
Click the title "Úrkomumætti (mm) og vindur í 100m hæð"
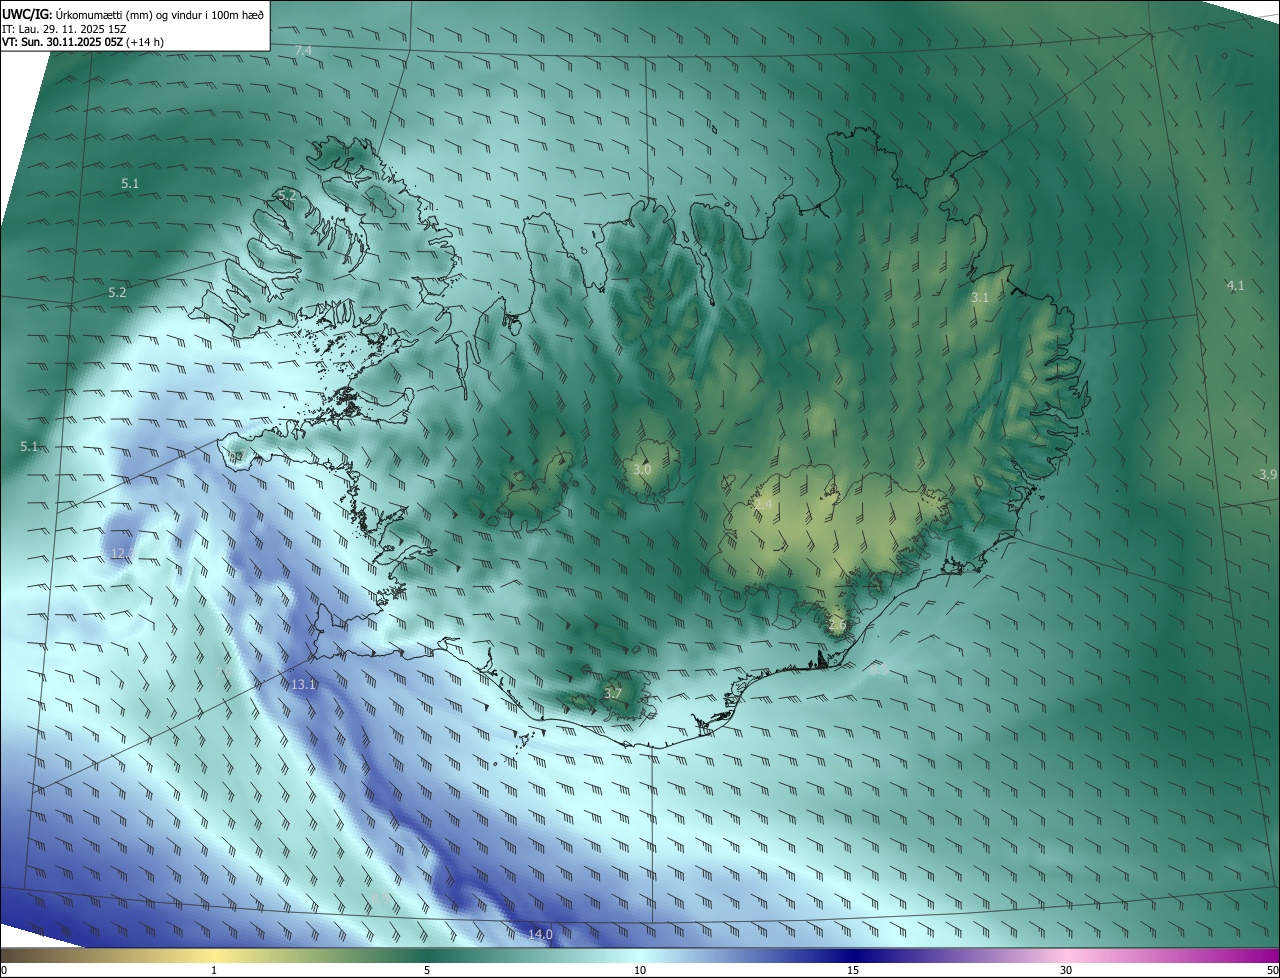(x=159, y=14)
